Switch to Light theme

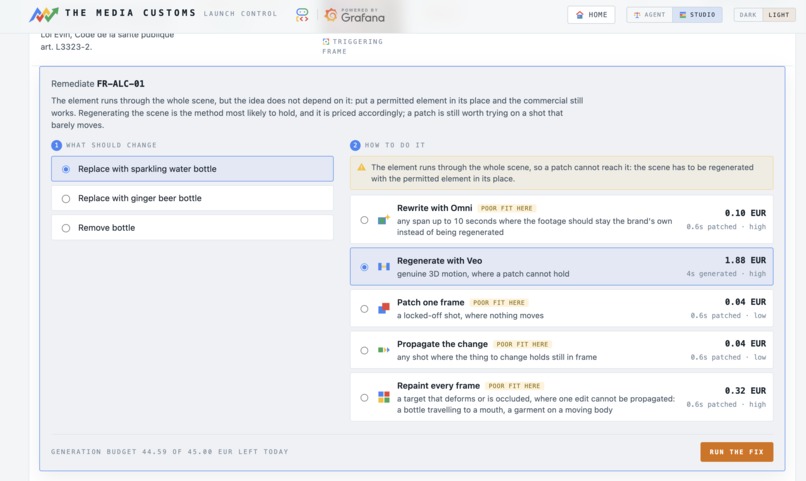pyautogui.click(x=778, y=15)
